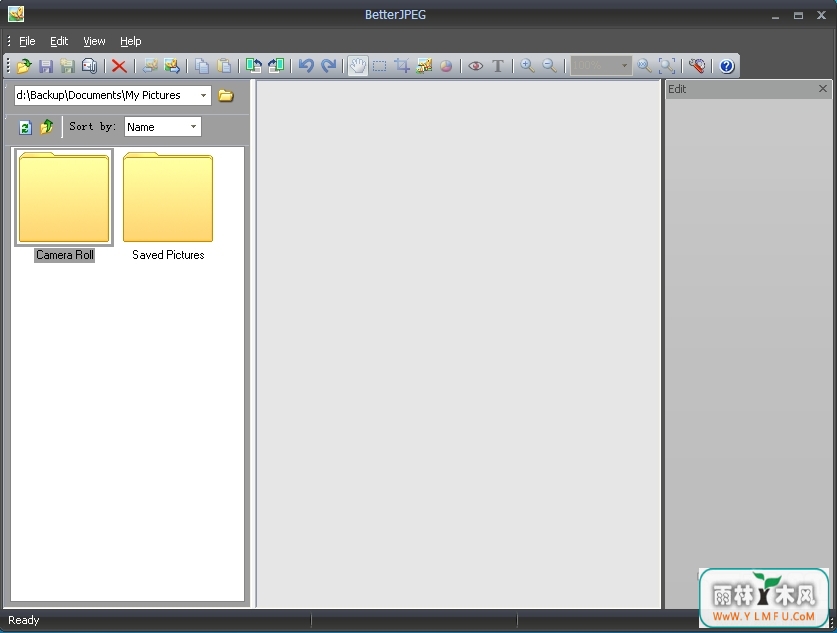Maximize the BetterJPEG window
The image size is (837, 633).
(x=798, y=15)
